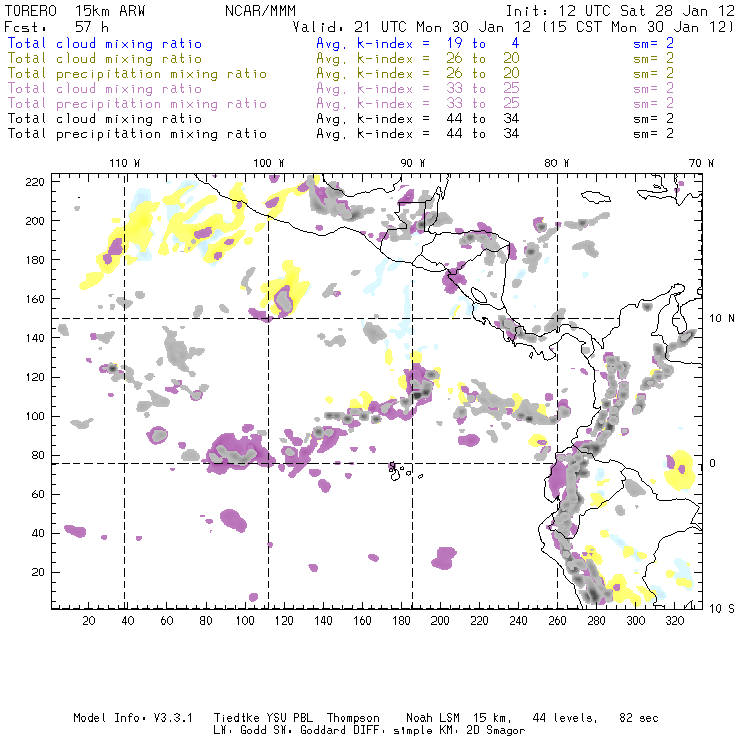Select the "Thompson" microphysics footer text
The height and width of the screenshot is (740, 740).
[353, 718]
